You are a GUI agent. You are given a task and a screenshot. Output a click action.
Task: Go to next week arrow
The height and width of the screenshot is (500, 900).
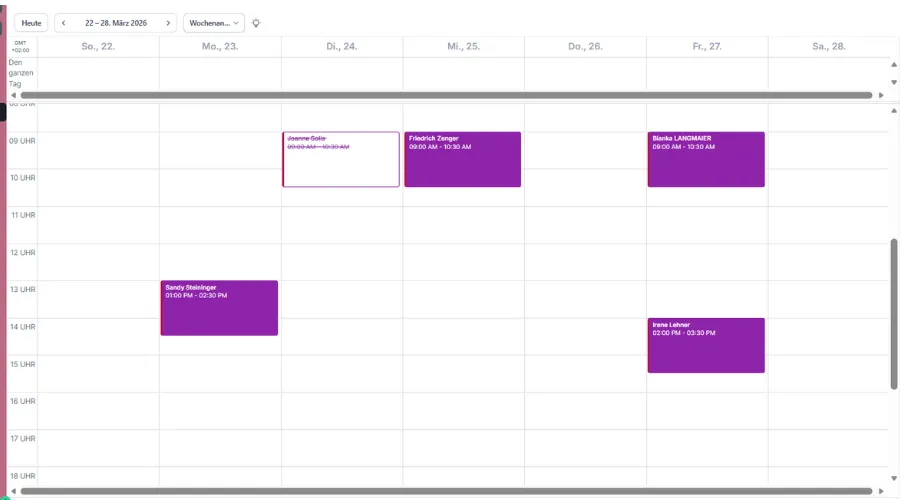168,23
